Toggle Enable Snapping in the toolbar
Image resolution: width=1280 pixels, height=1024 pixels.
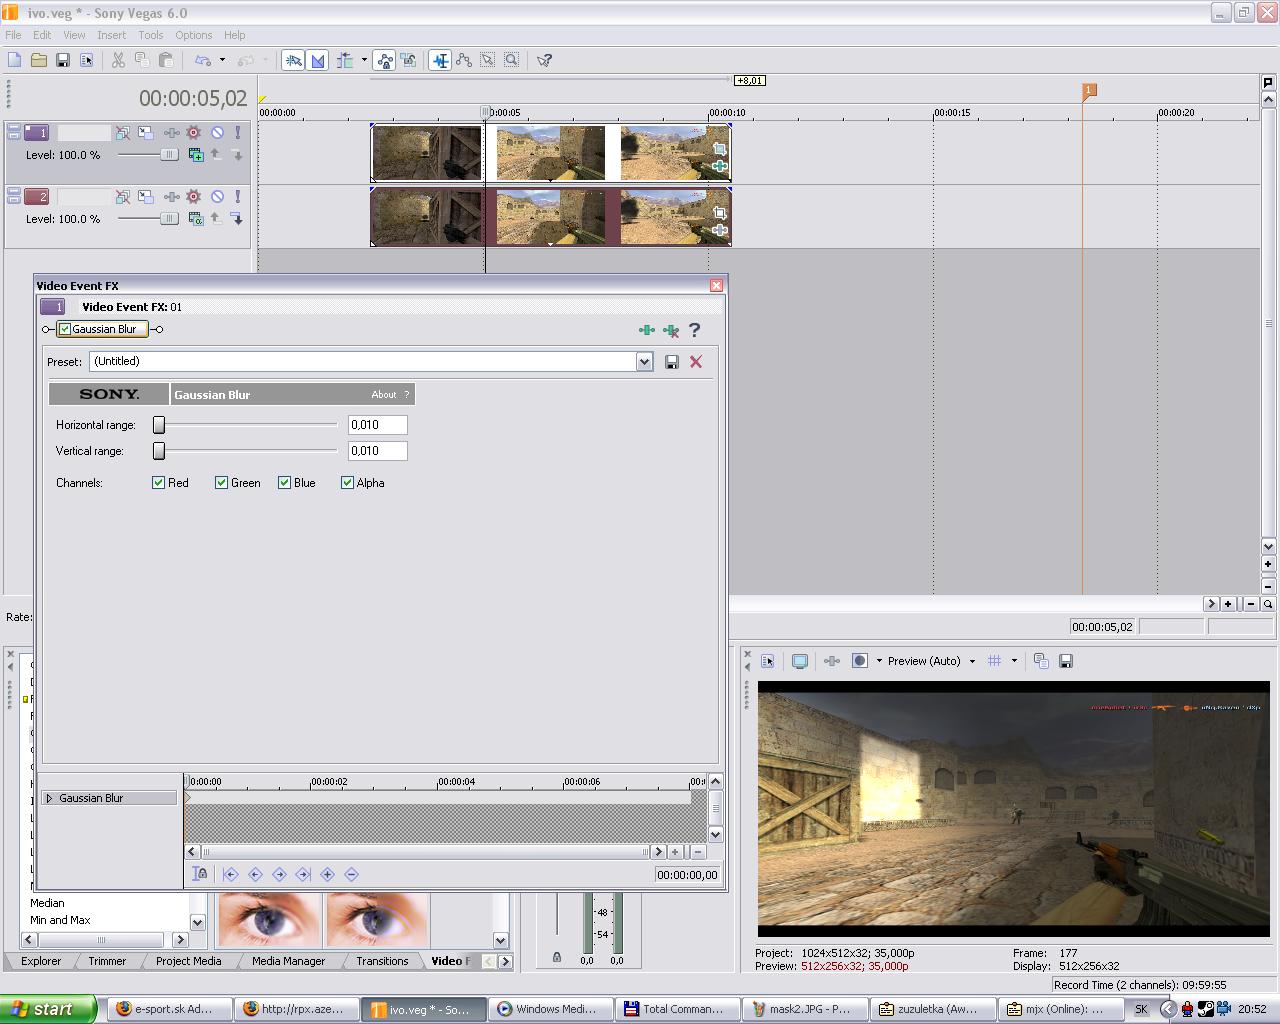tap(294, 60)
